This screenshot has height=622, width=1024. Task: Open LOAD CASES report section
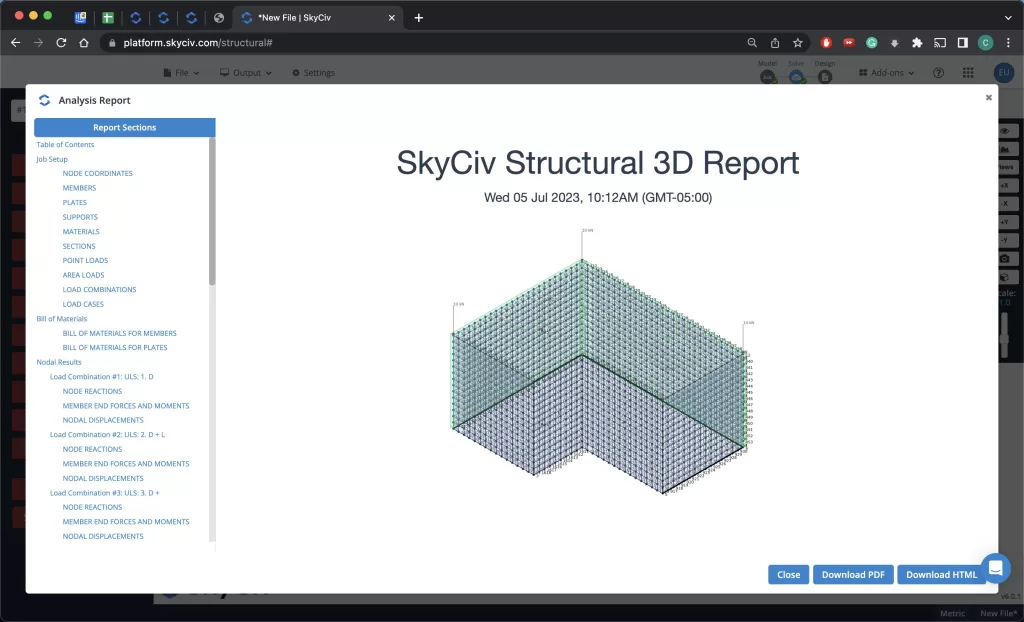tap(83, 304)
